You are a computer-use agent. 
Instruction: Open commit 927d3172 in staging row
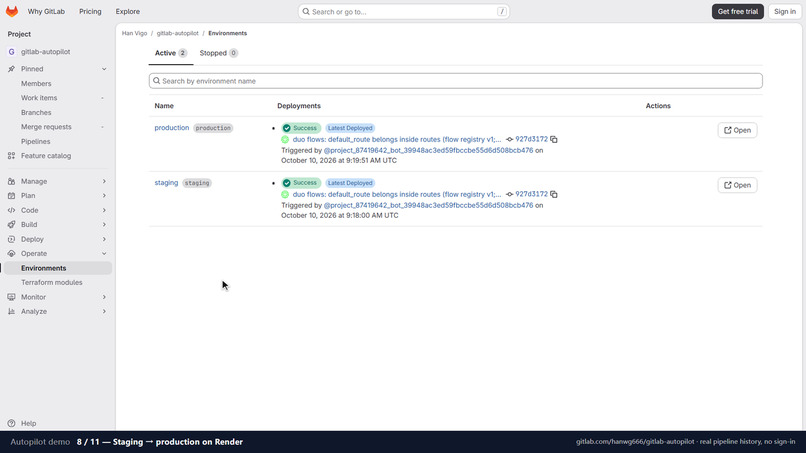pyautogui.click(x=532, y=194)
